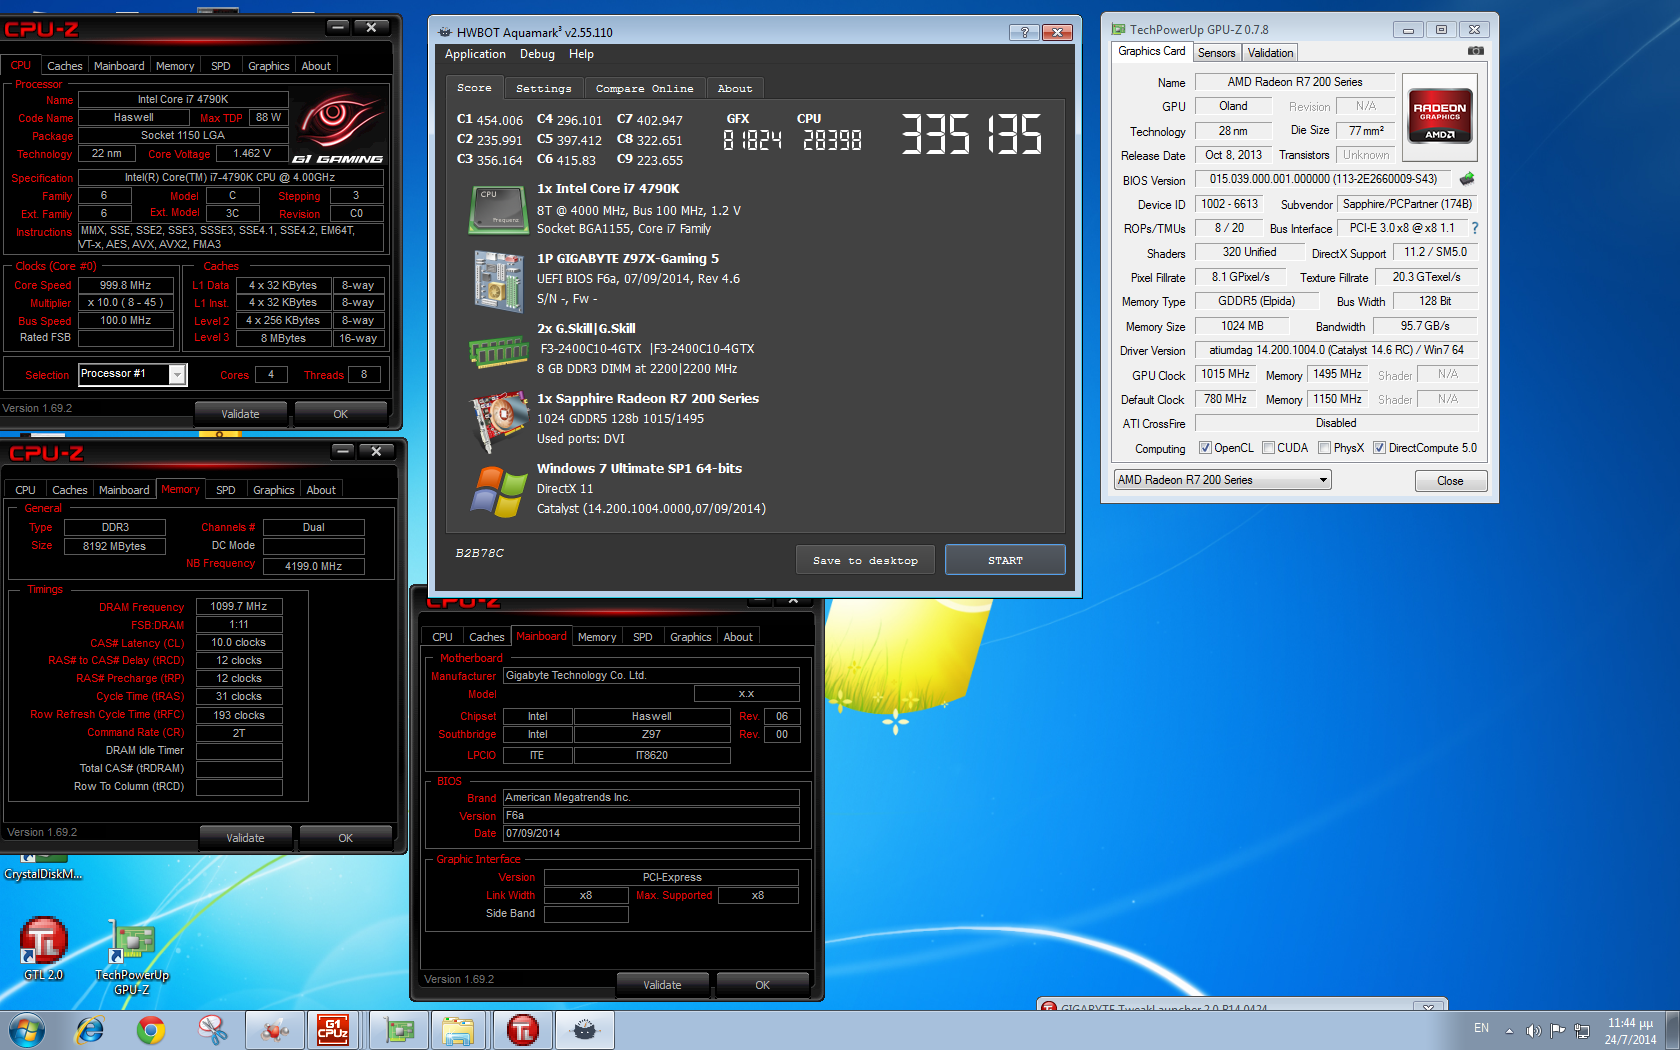Switch to the Settings tab in Aquamark
The height and width of the screenshot is (1050, 1680).
point(543,88)
